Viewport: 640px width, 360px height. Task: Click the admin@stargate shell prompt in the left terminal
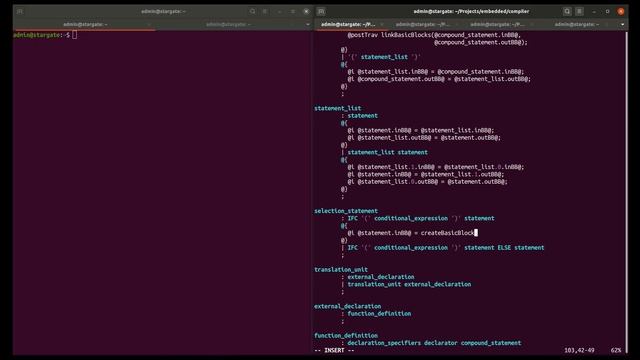coord(42,35)
